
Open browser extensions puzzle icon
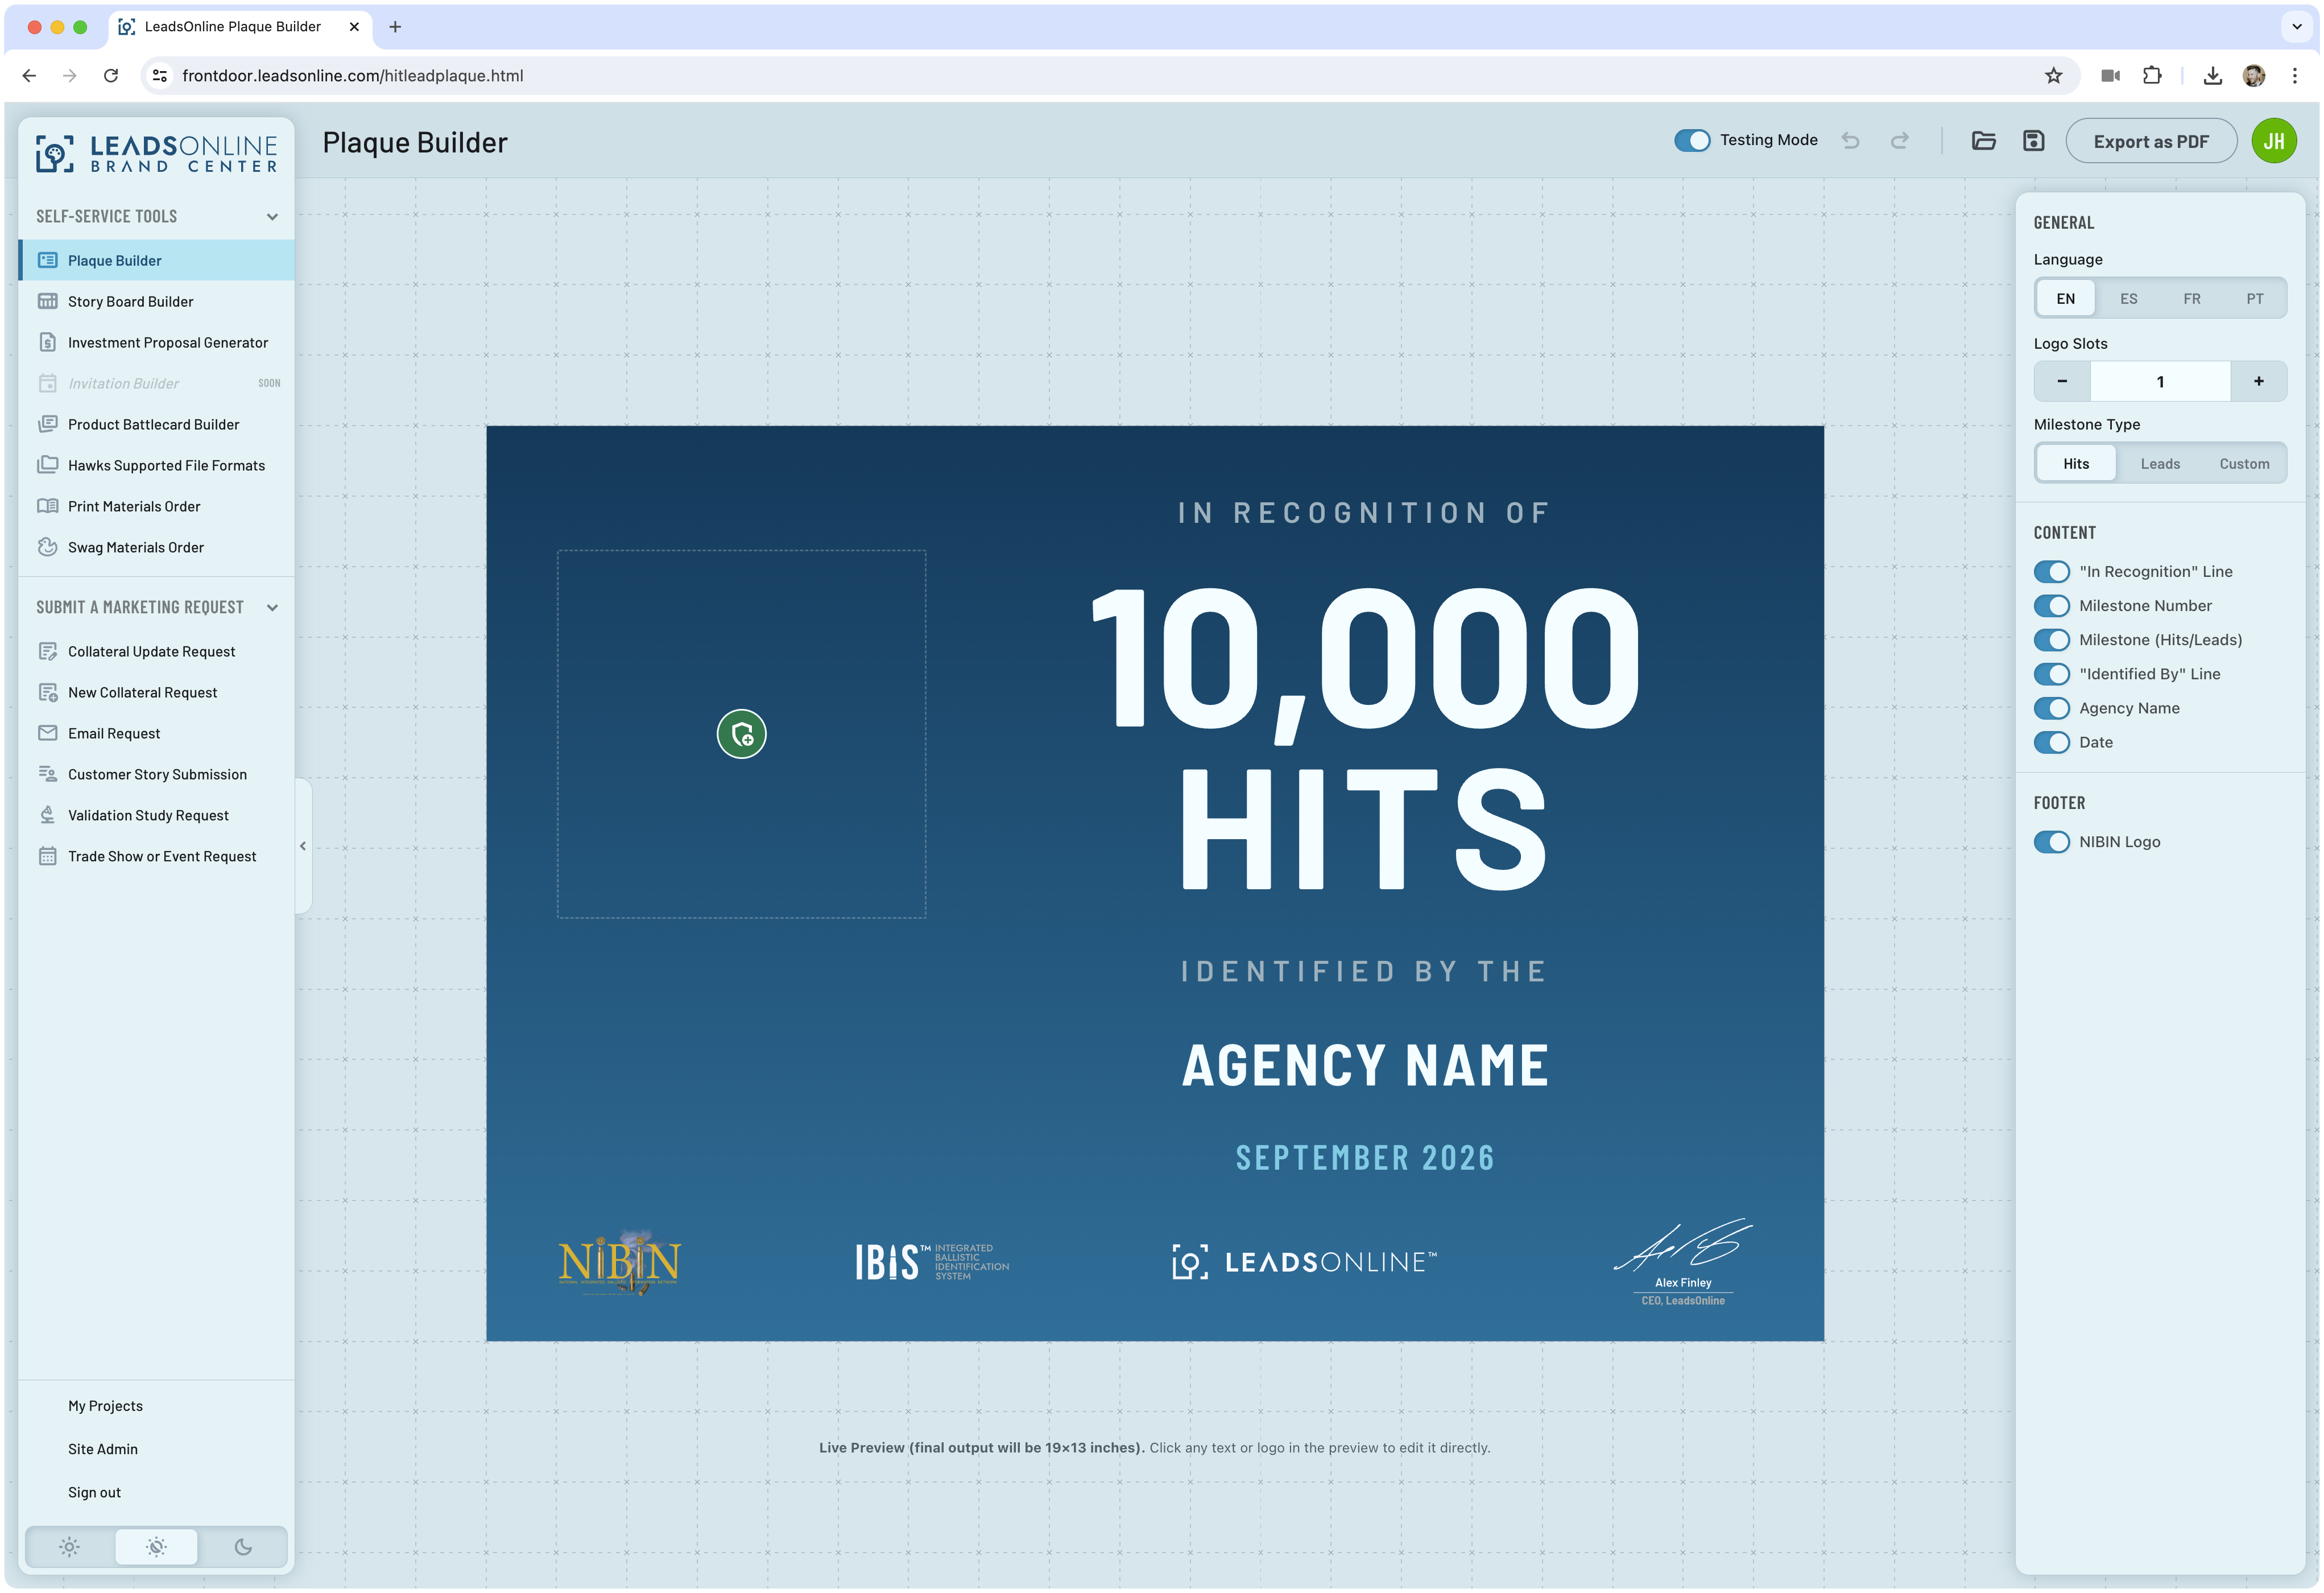click(2152, 76)
